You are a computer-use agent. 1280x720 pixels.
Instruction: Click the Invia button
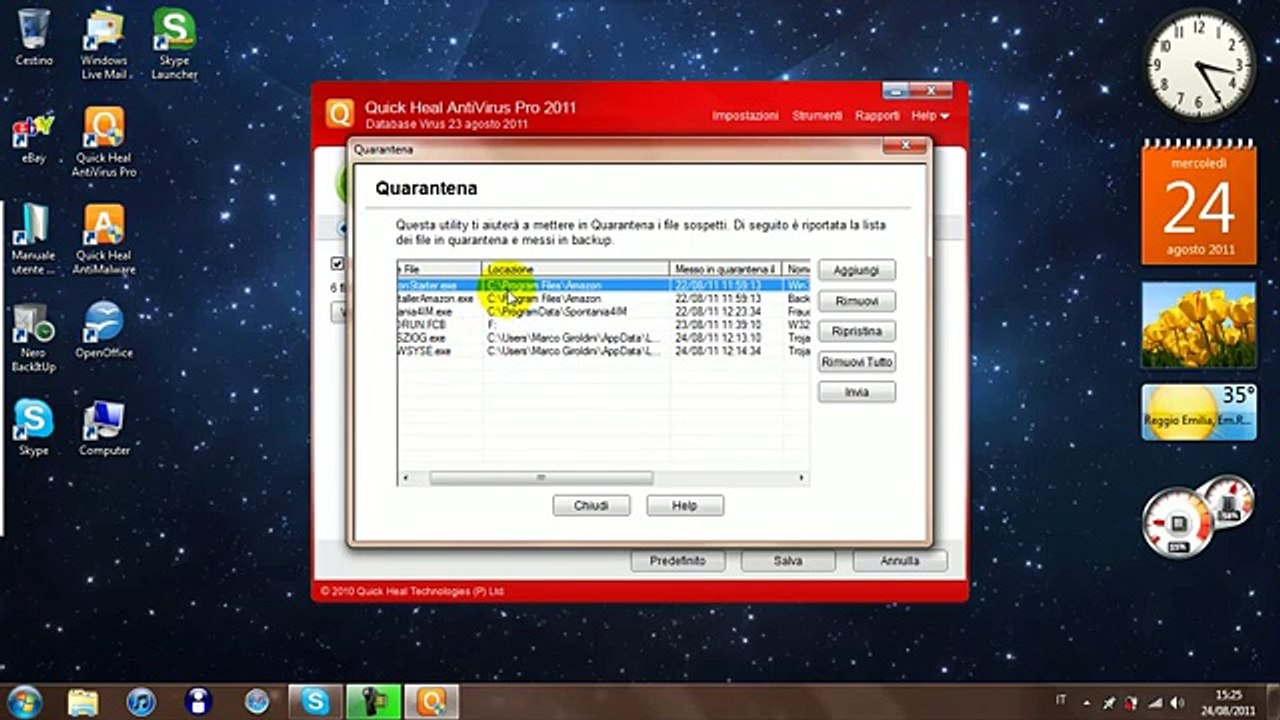point(857,392)
